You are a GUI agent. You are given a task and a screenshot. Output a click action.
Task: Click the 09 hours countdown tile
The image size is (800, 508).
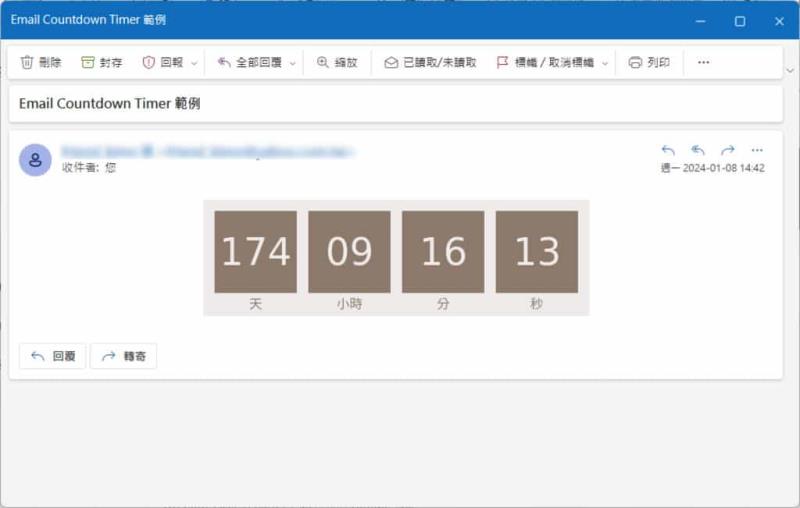(x=349, y=252)
